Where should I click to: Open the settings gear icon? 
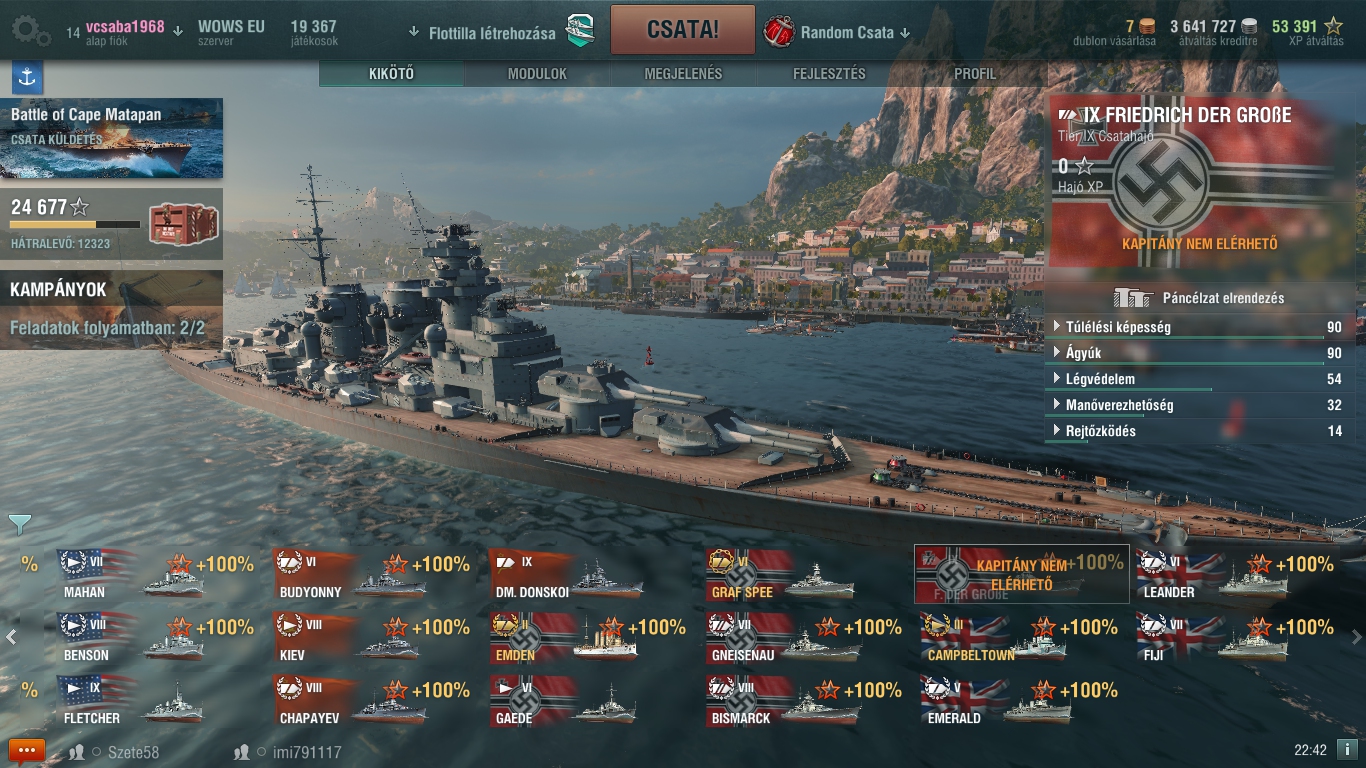click(30, 31)
